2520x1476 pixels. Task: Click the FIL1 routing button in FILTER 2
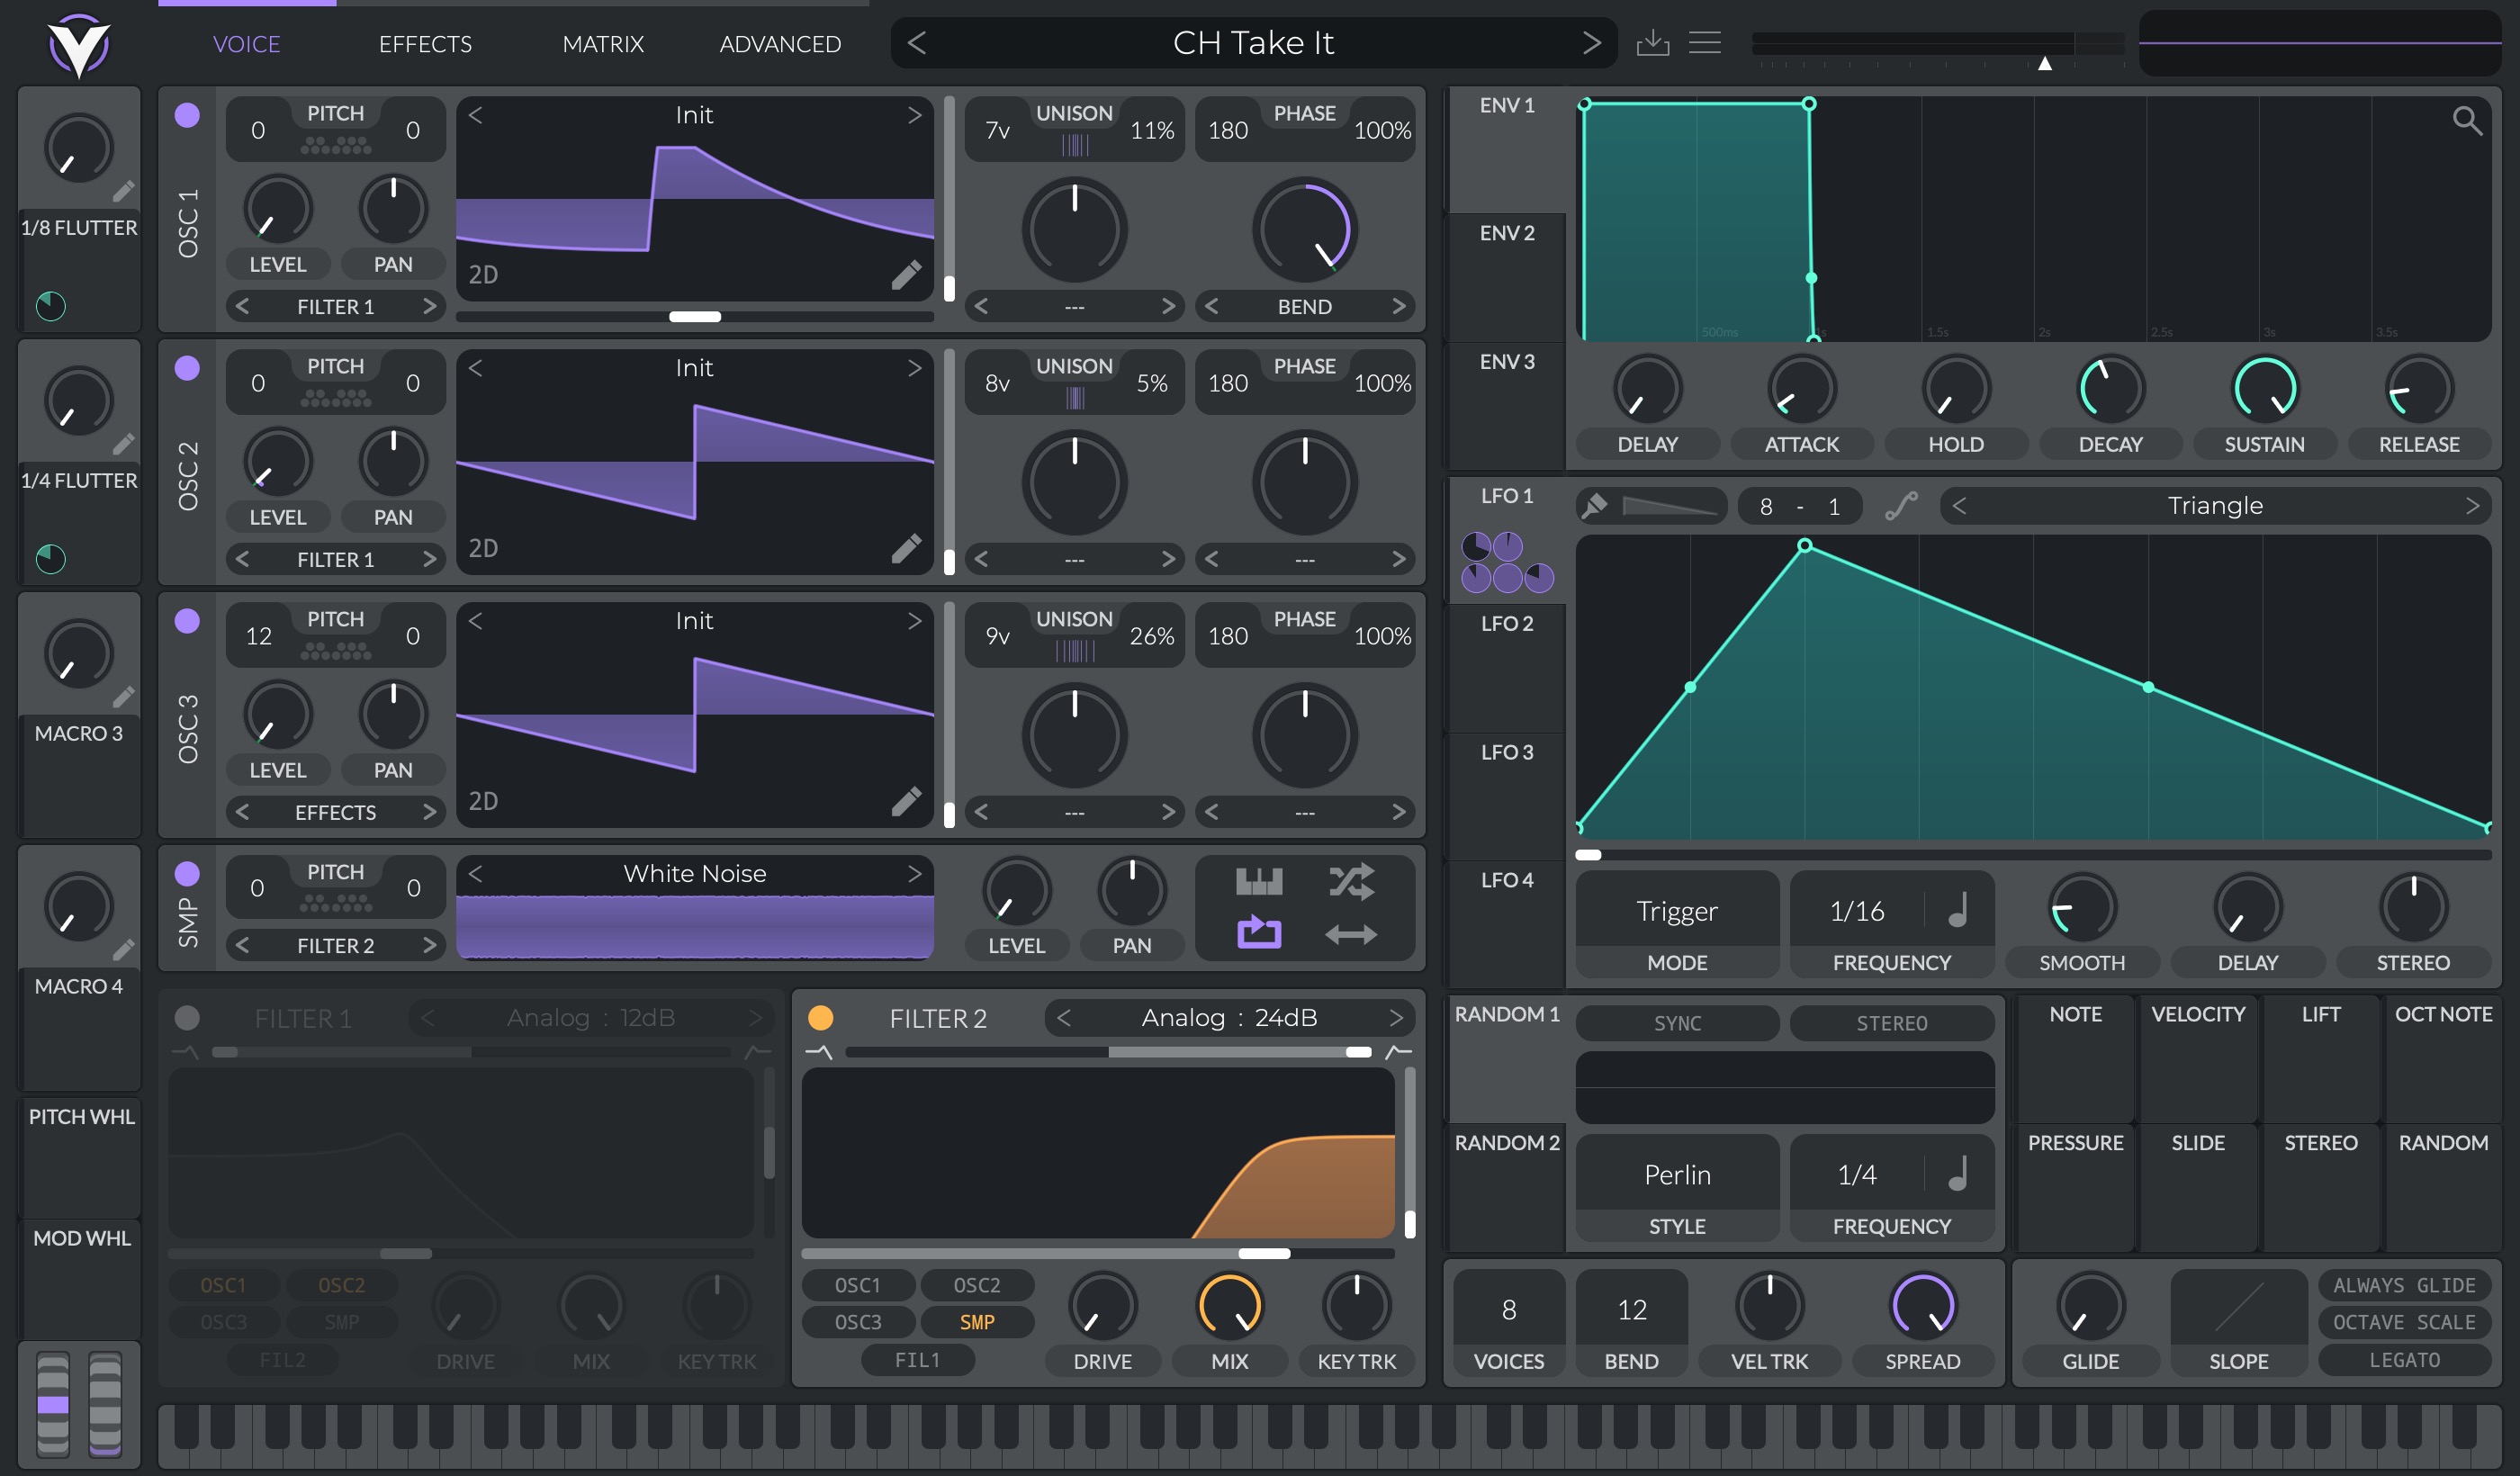pos(917,1360)
